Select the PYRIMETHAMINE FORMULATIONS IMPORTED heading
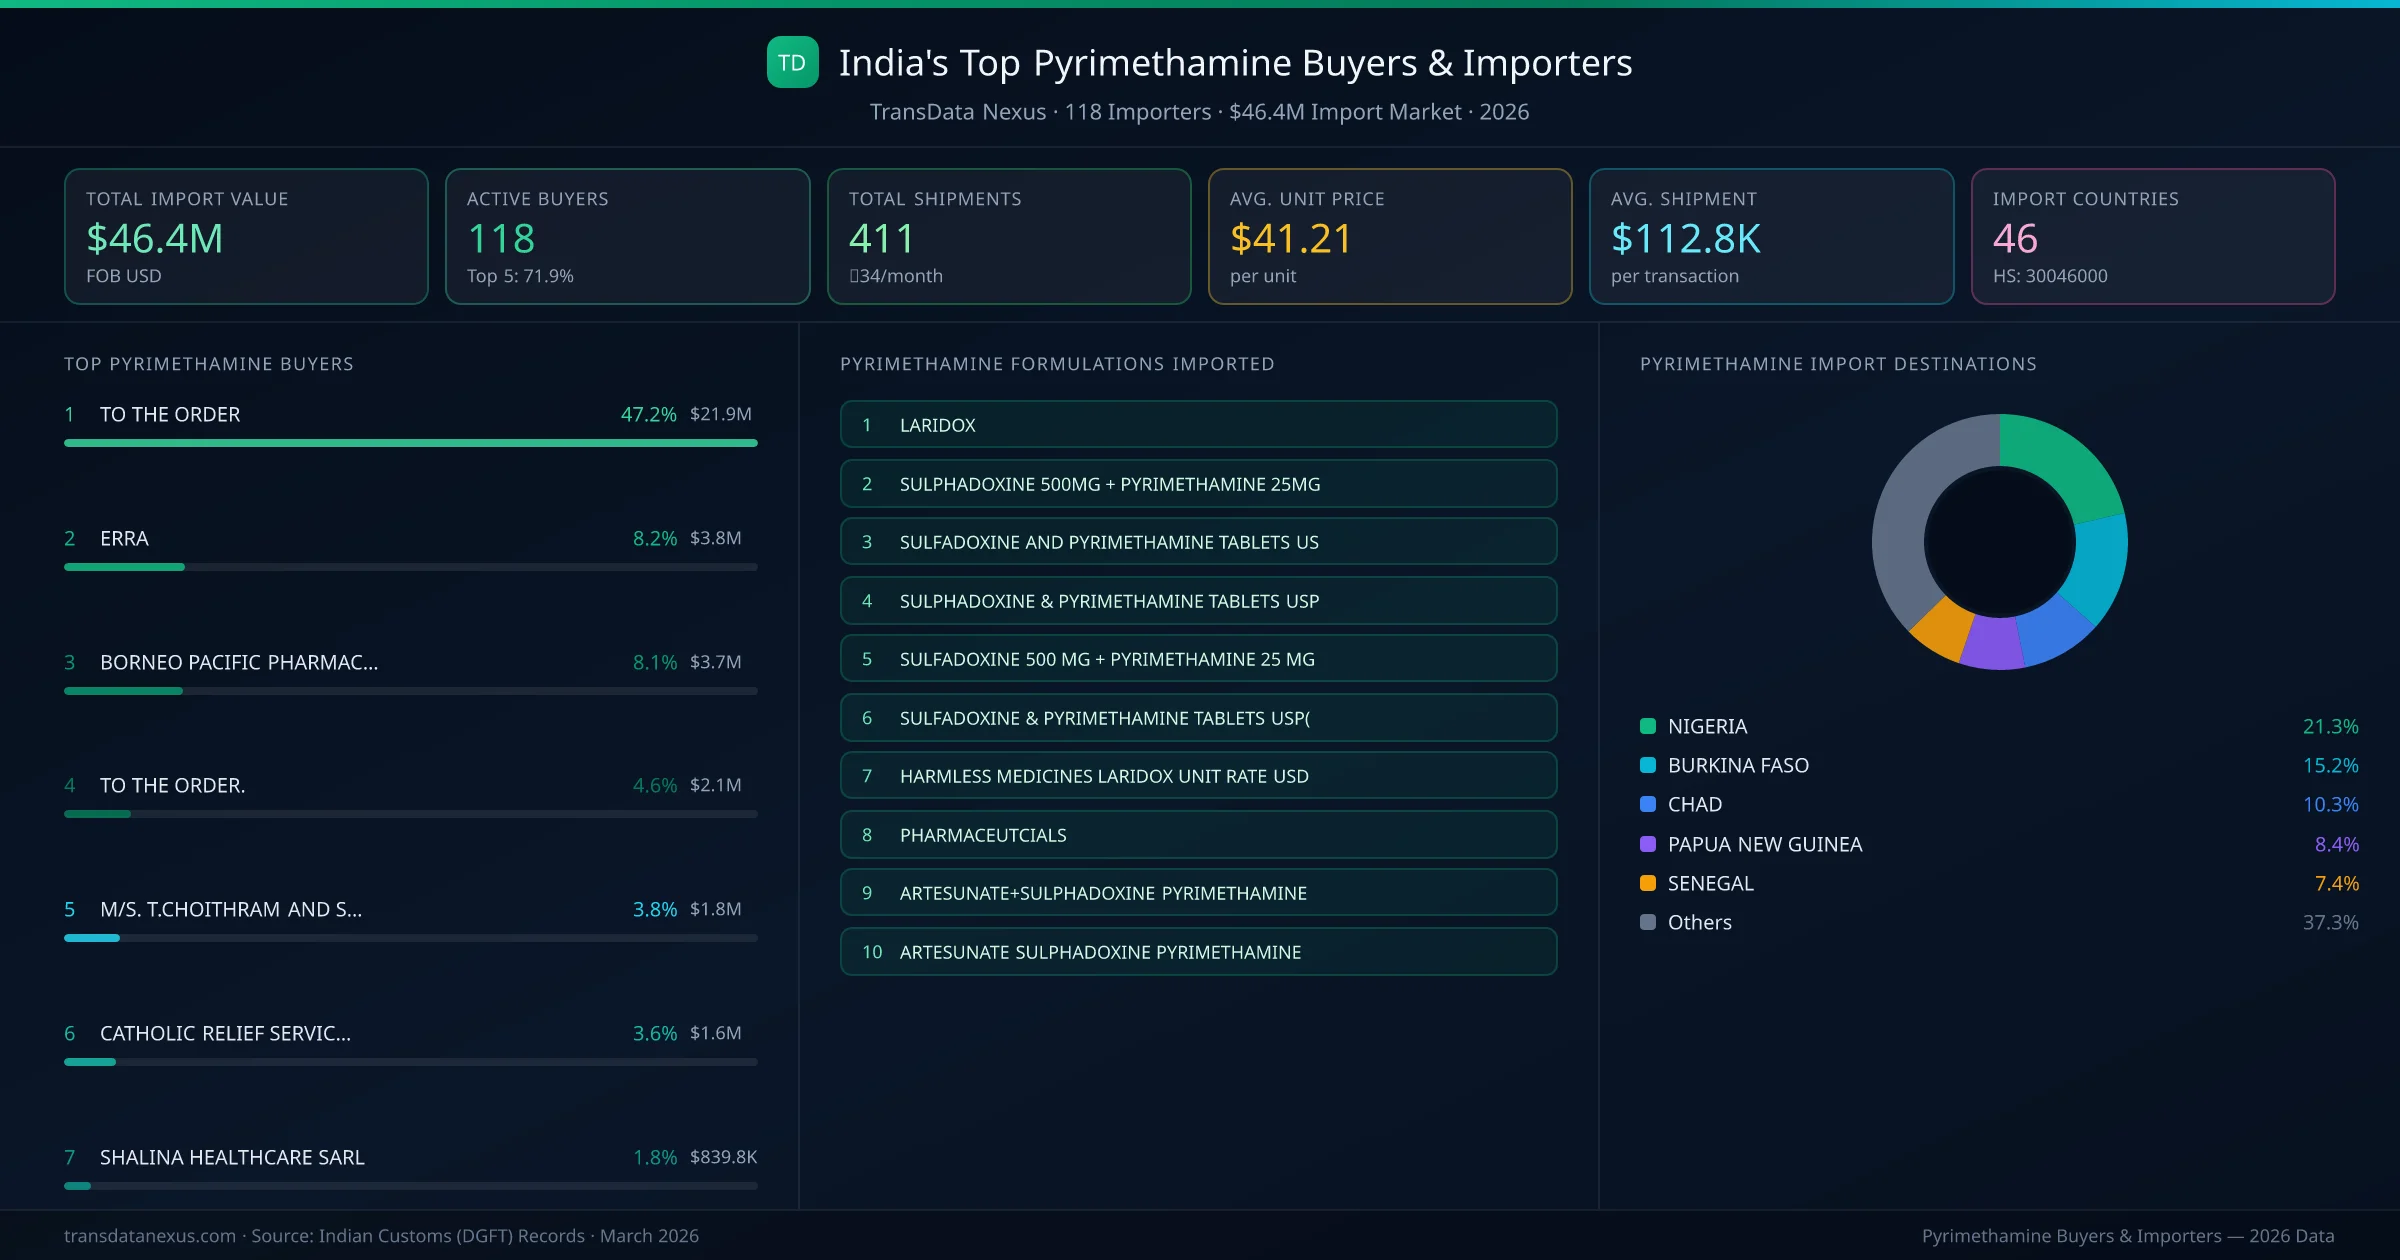 [1057, 364]
